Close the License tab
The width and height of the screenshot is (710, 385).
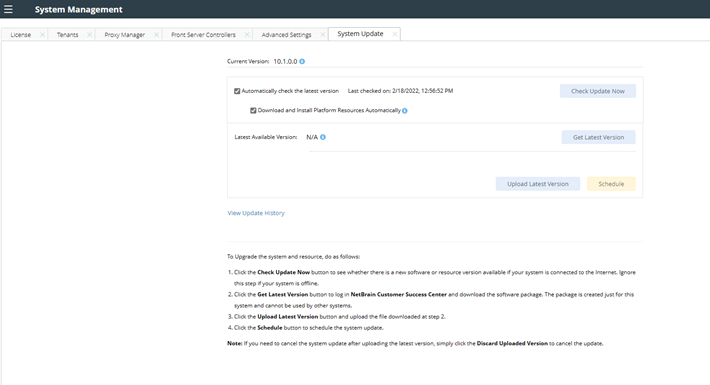(x=42, y=34)
